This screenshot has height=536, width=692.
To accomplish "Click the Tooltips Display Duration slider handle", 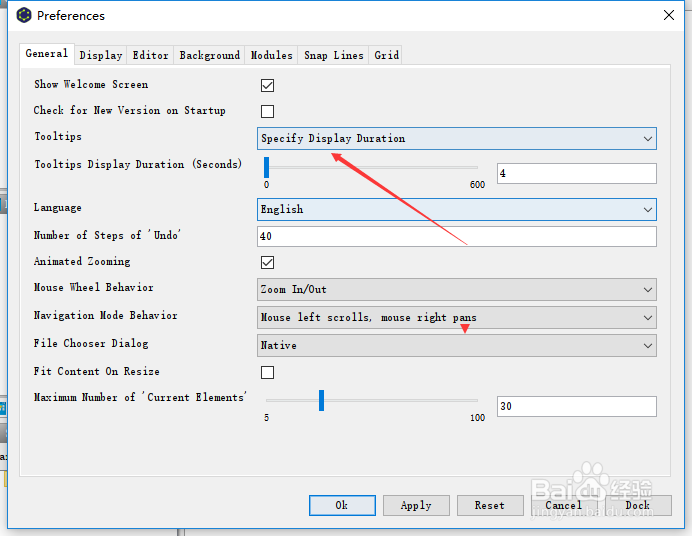I will 267,168.
